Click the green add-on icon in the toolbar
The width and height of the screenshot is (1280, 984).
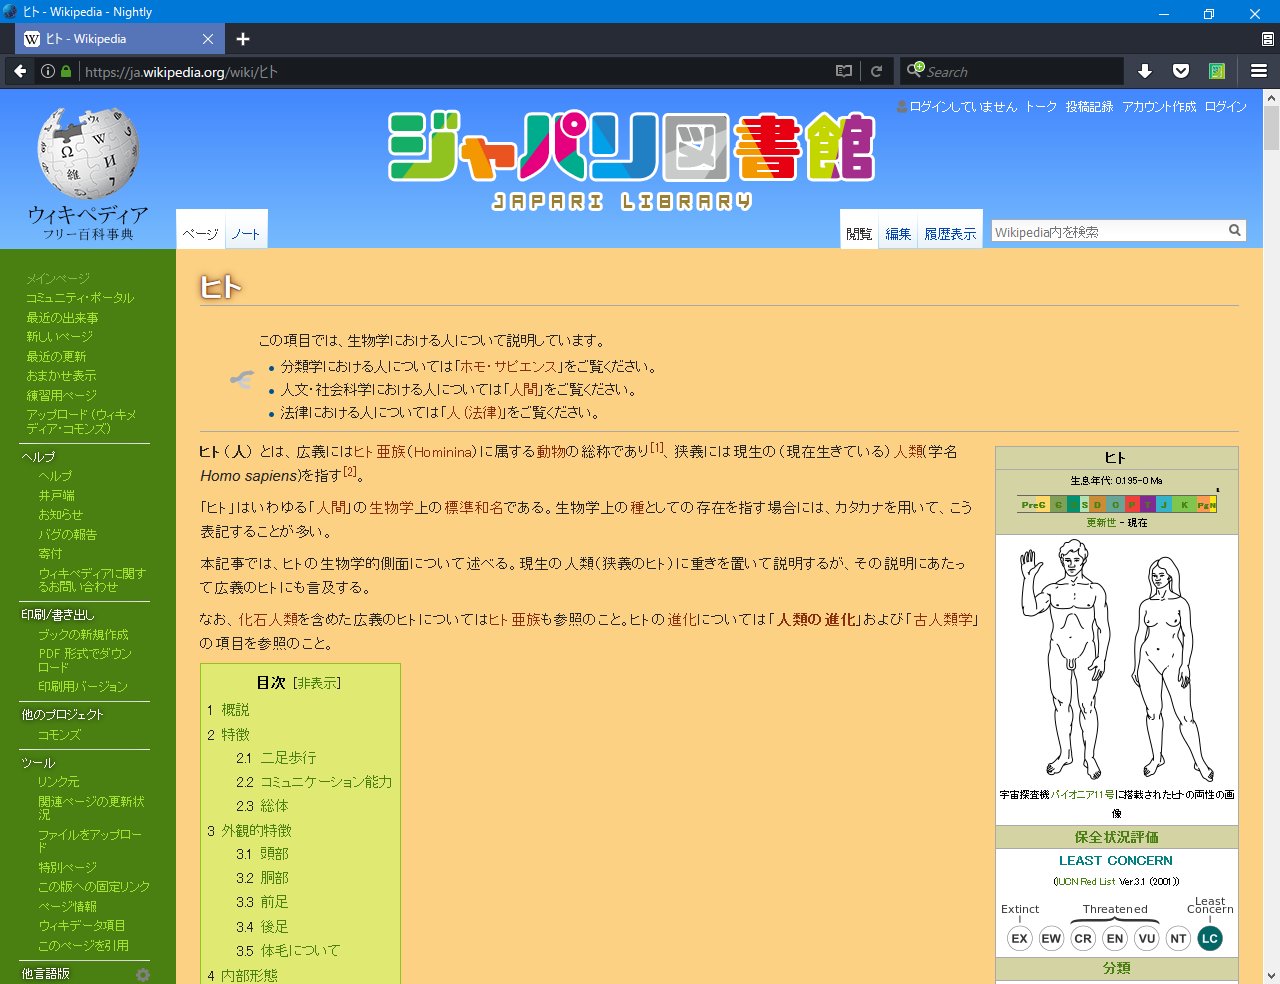click(x=1216, y=71)
